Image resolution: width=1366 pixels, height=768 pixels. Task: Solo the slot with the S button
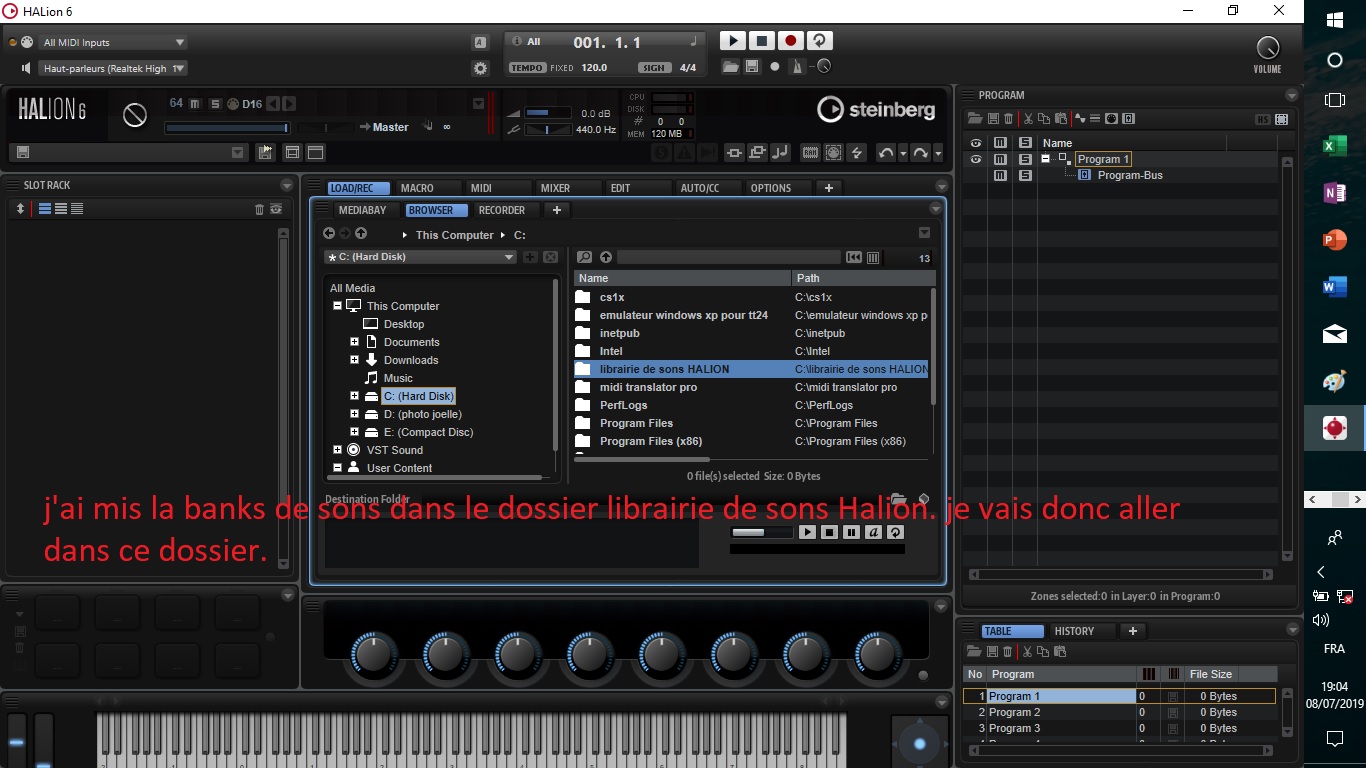pyautogui.click(x=214, y=104)
